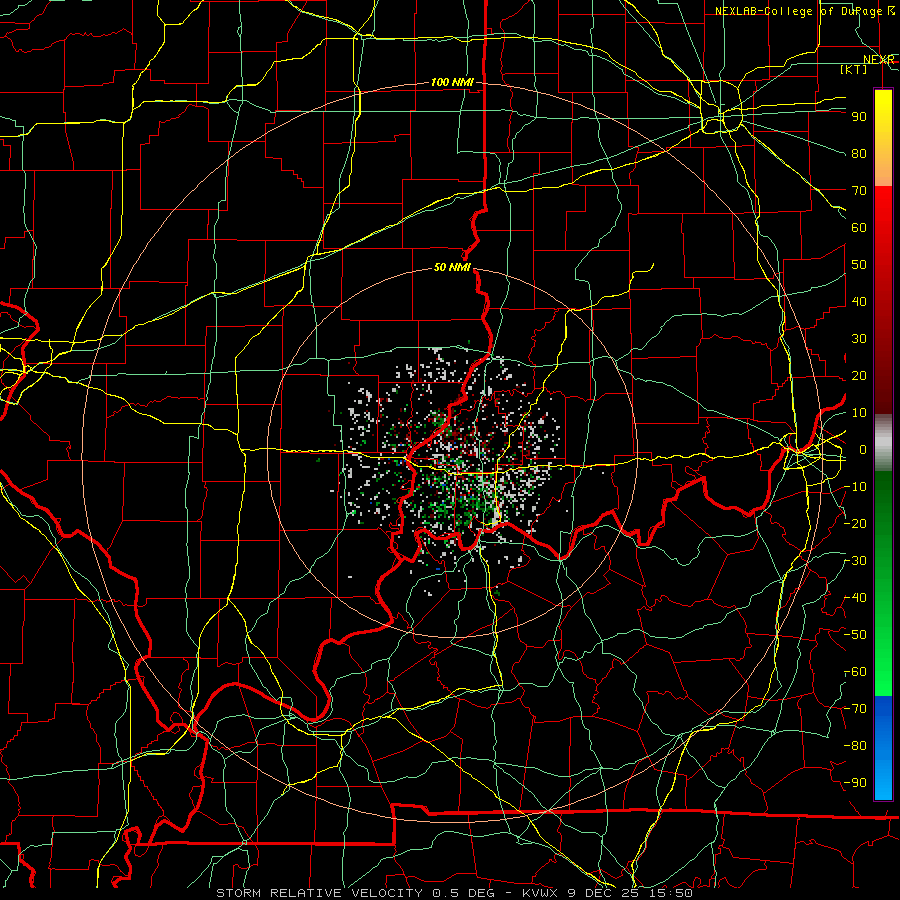The width and height of the screenshot is (900, 900).
Task: Click the -10 value on the velocity scale
Action: 855,487
